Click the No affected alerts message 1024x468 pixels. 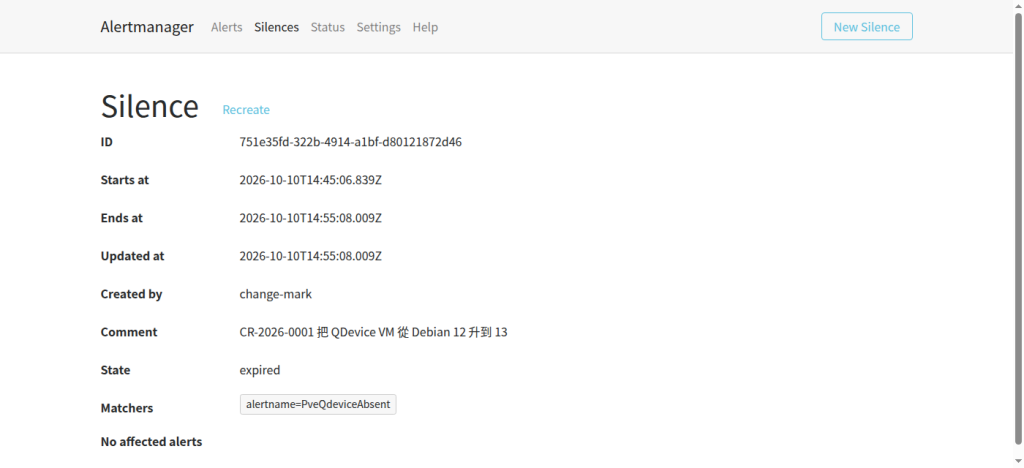click(152, 442)
